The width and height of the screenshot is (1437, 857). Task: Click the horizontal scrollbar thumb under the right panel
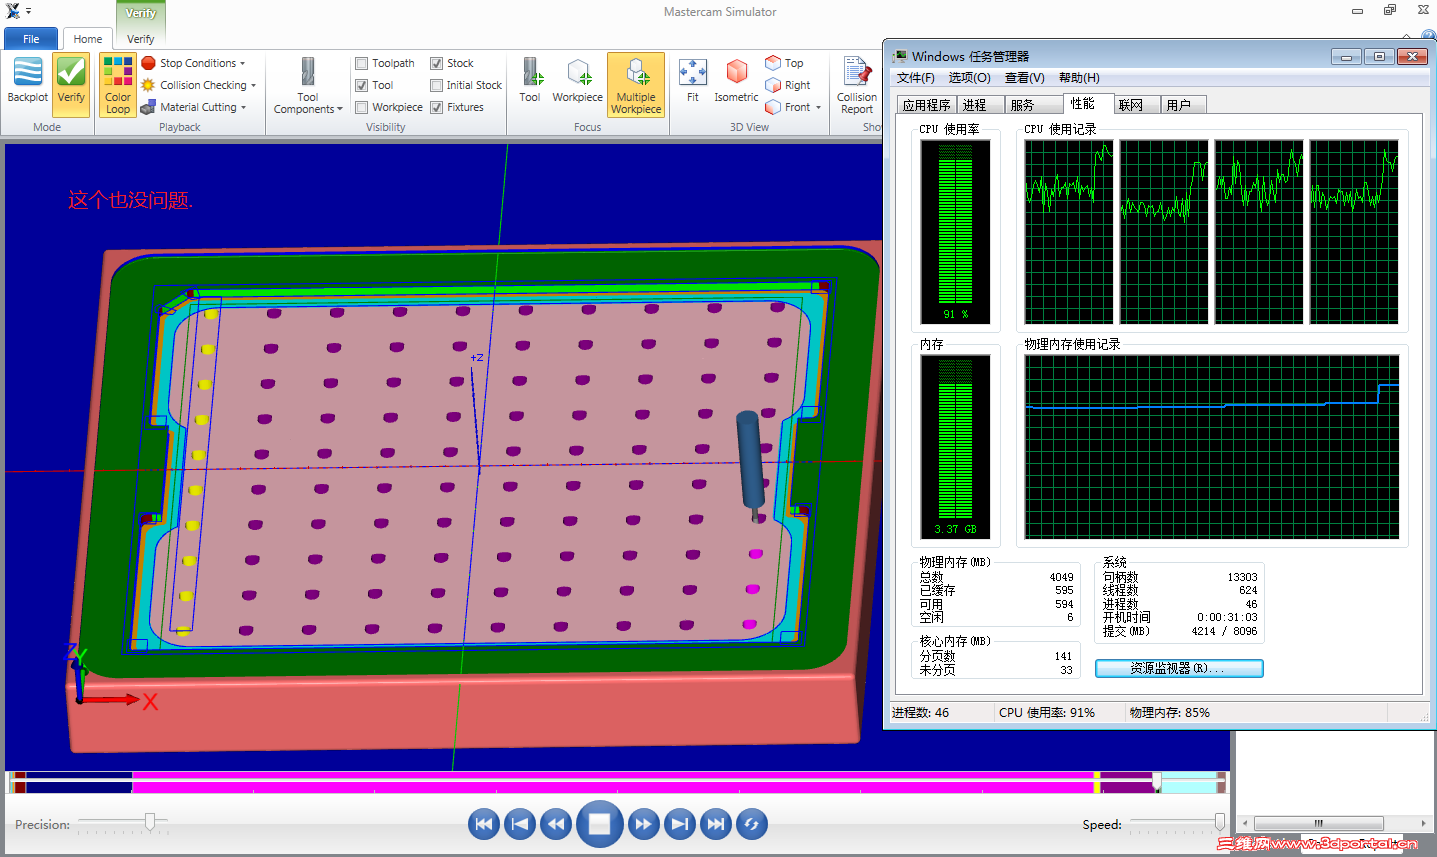click(1317, 823)
